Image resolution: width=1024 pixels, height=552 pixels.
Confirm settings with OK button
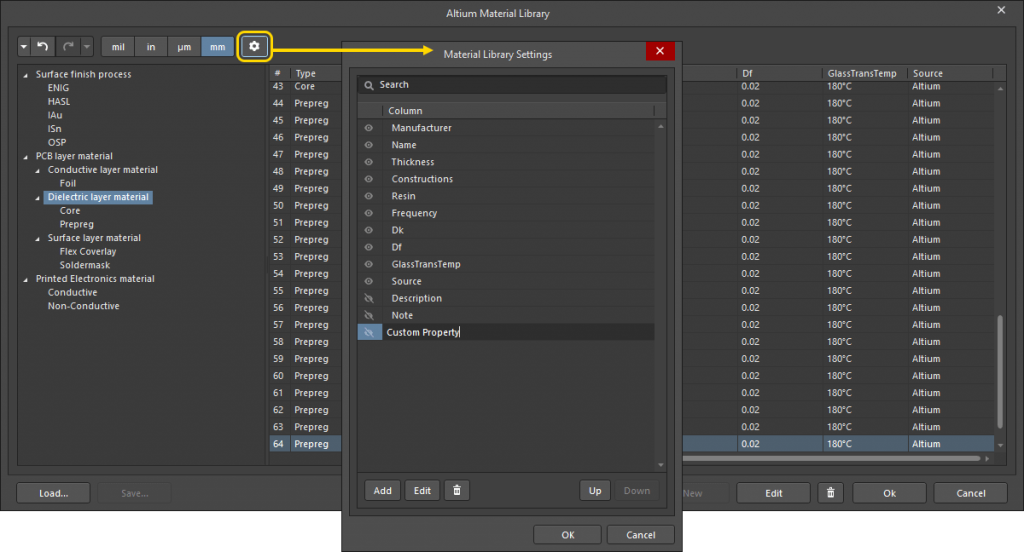point(568,535)
